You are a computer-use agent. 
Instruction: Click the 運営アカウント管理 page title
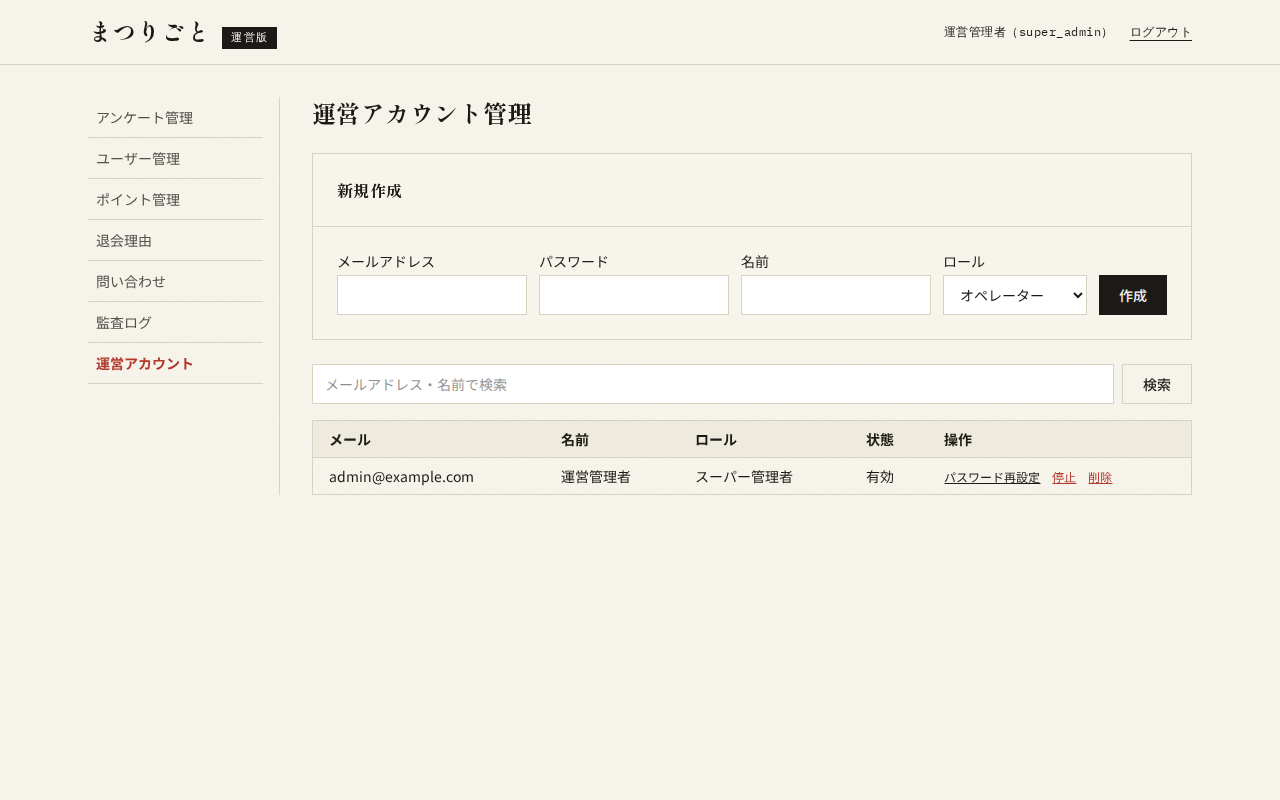[422, 114]
